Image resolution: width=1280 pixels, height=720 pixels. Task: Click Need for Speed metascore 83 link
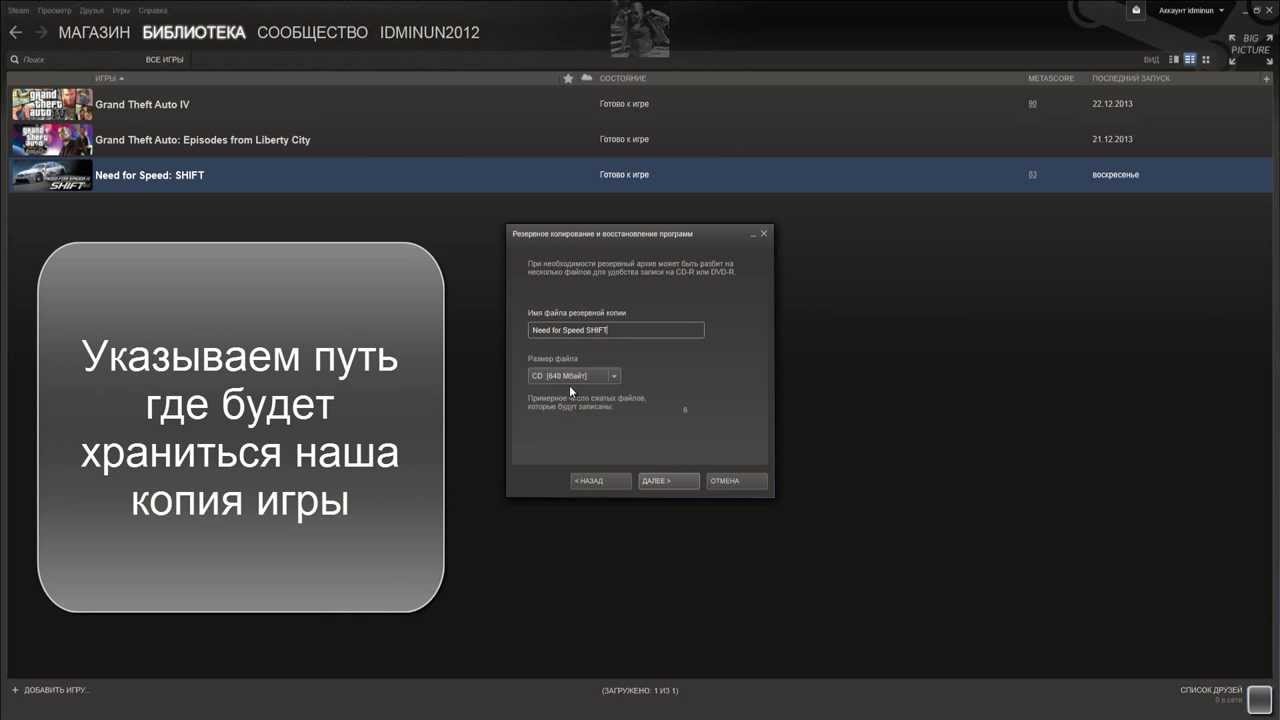1033,175
